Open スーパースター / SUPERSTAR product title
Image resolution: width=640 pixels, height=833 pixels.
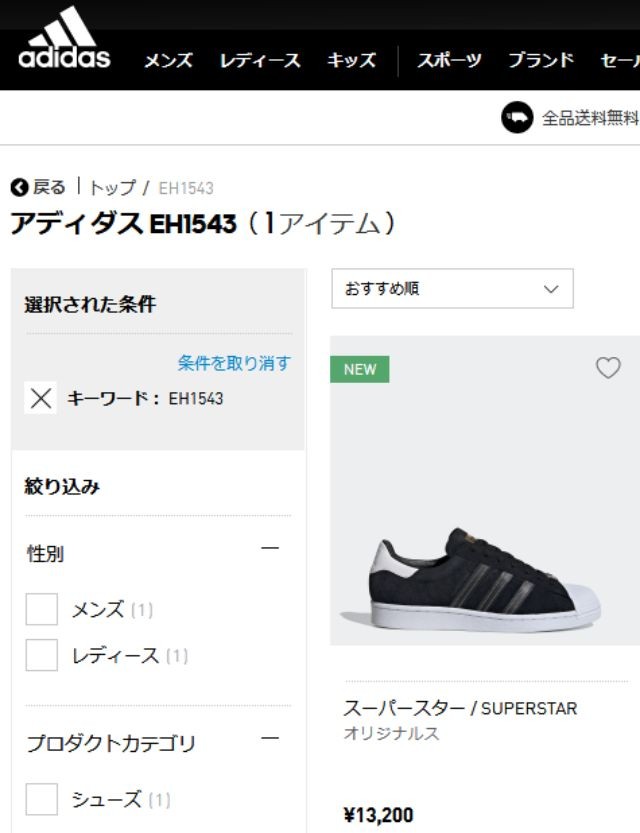pos(460,708)
